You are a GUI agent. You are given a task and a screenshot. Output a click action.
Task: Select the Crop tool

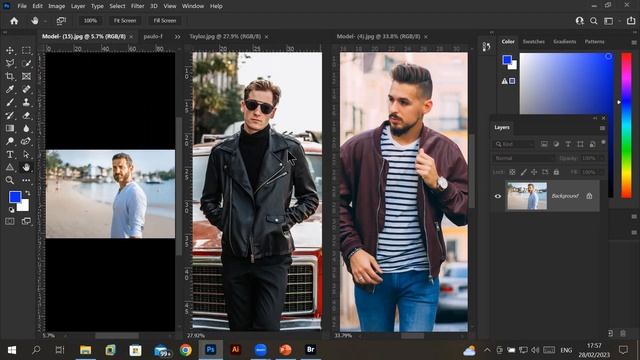10,76
